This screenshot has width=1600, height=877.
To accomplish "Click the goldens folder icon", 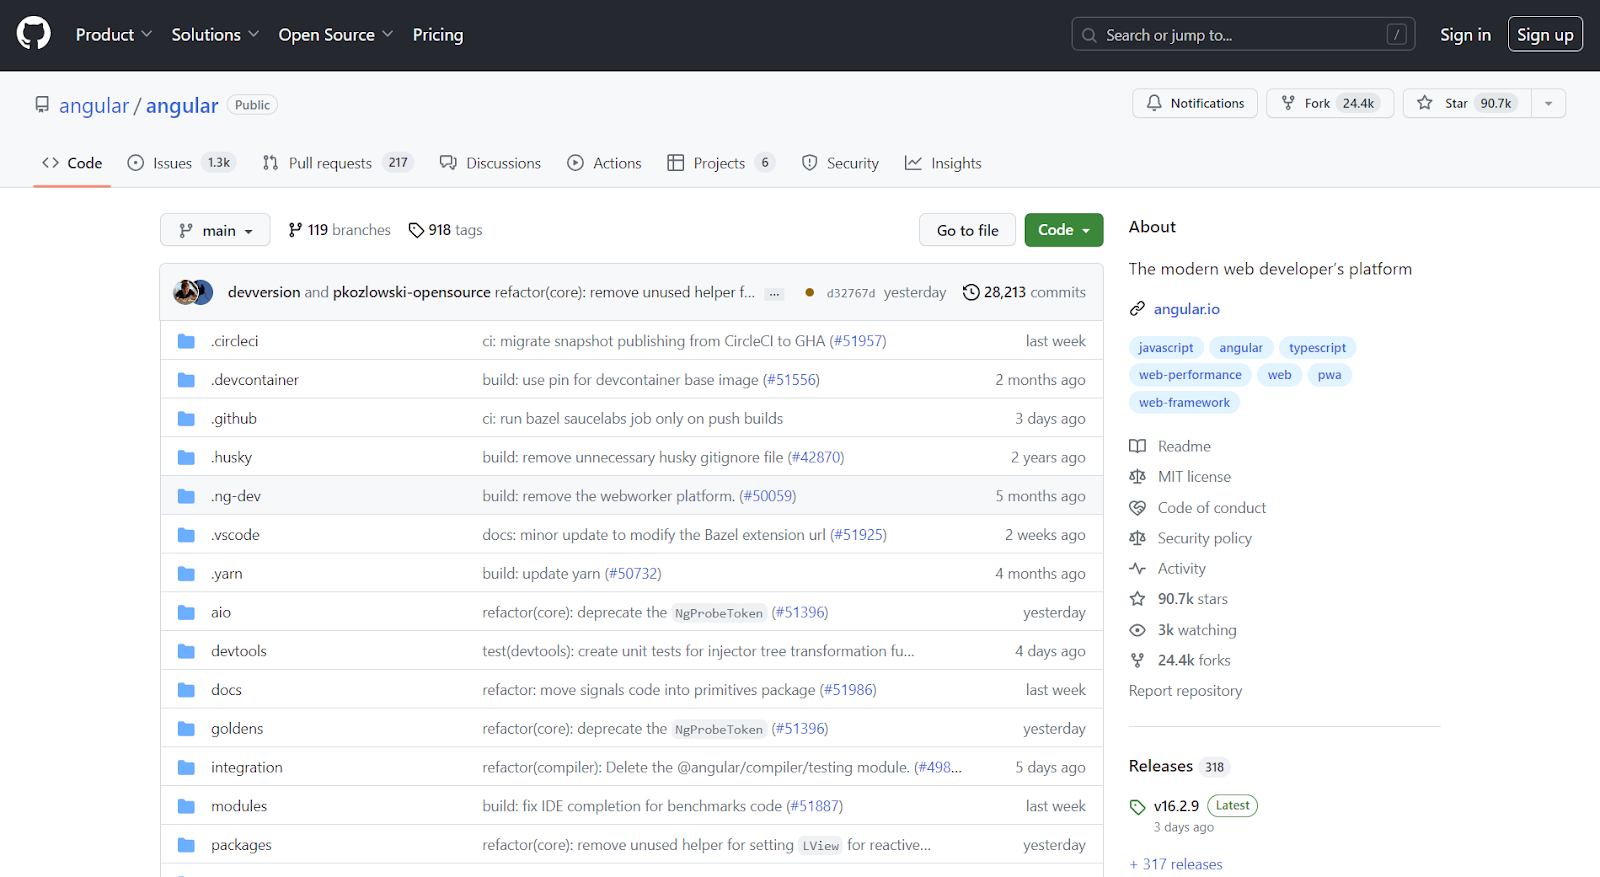I will coord(186,729).
